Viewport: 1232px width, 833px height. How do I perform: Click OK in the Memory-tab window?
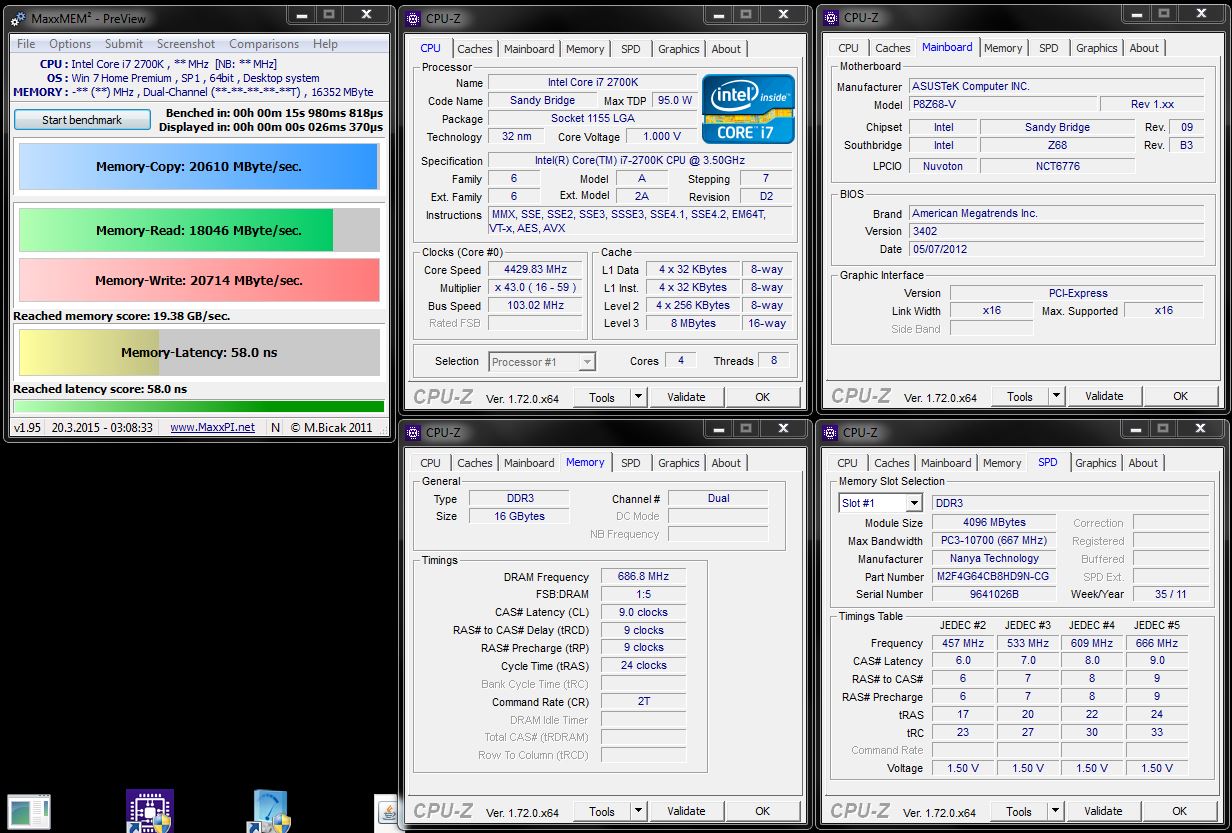click(x=762, y=811)
